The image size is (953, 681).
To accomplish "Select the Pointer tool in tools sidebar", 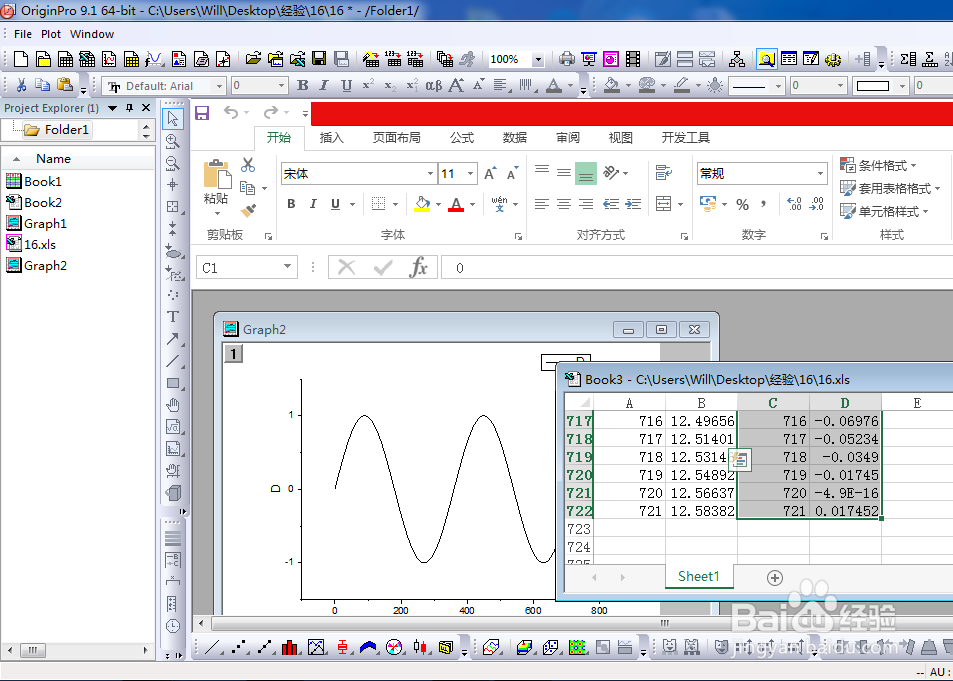I will (x=173, y=118).
